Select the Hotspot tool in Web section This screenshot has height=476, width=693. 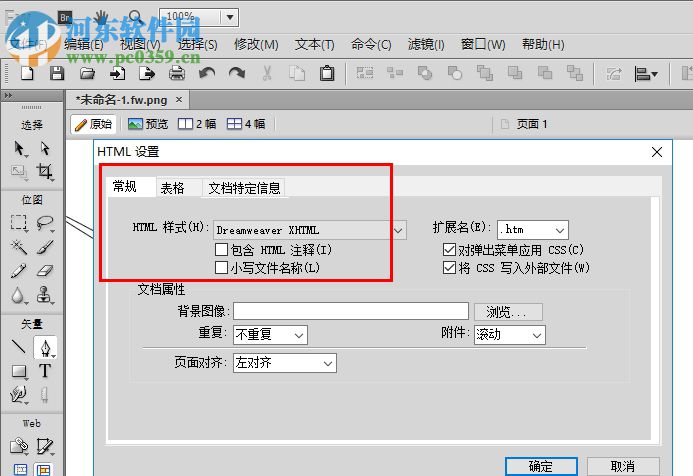19,446
